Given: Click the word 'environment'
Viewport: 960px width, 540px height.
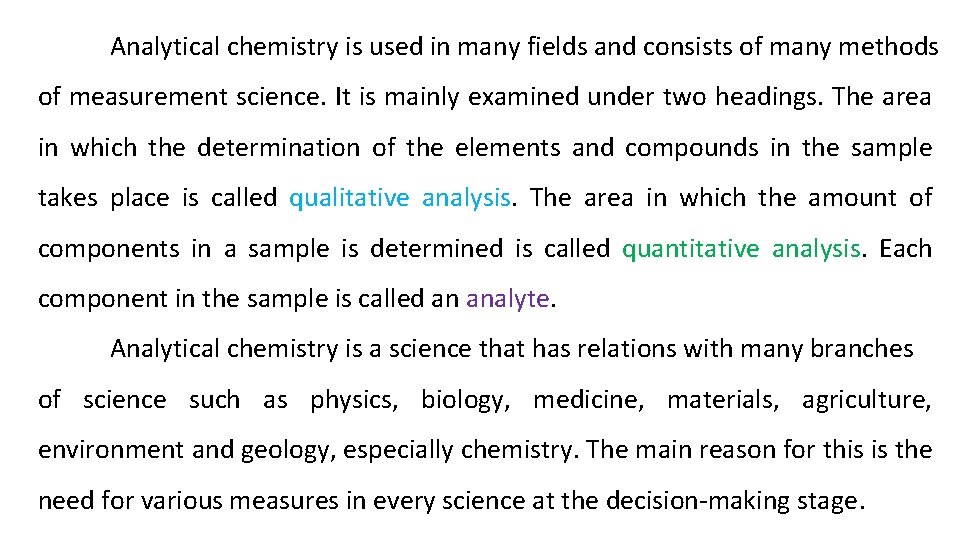Looking at the screenshot, I should (x=112, y=450).
